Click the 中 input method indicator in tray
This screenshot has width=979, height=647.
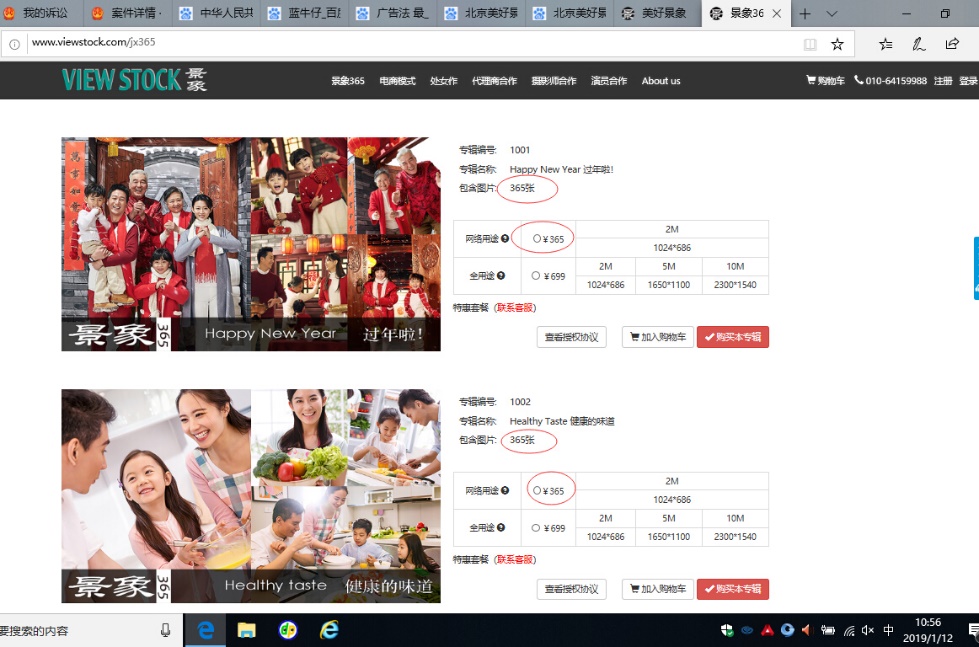889,630
